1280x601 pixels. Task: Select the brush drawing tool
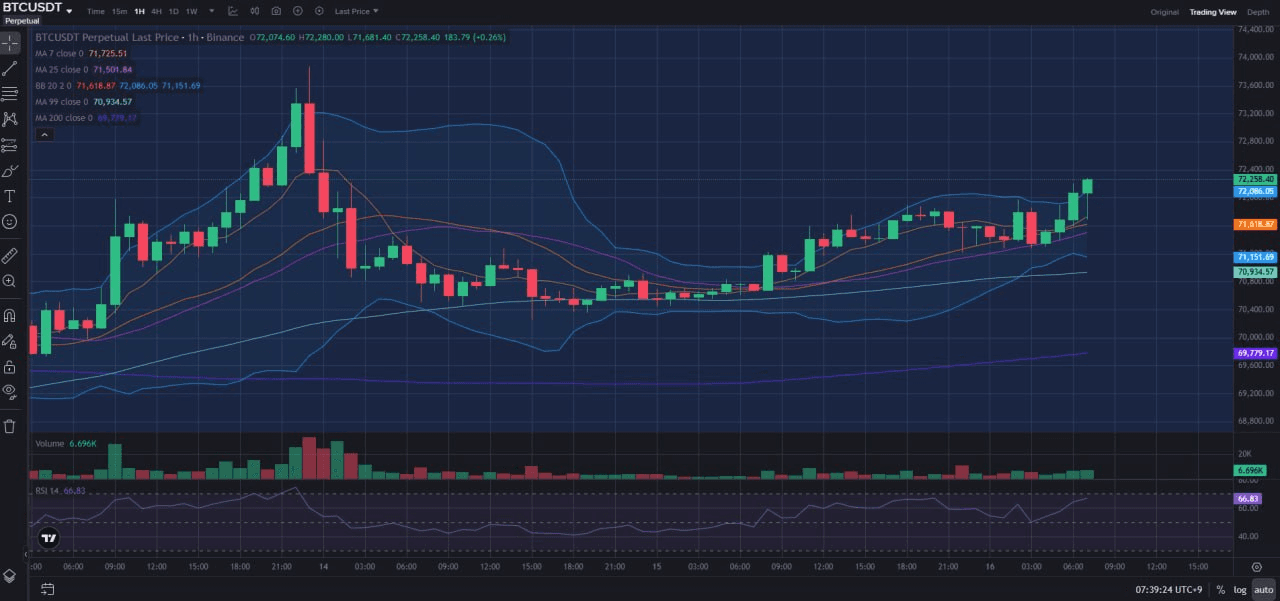(x=10, y=171)
